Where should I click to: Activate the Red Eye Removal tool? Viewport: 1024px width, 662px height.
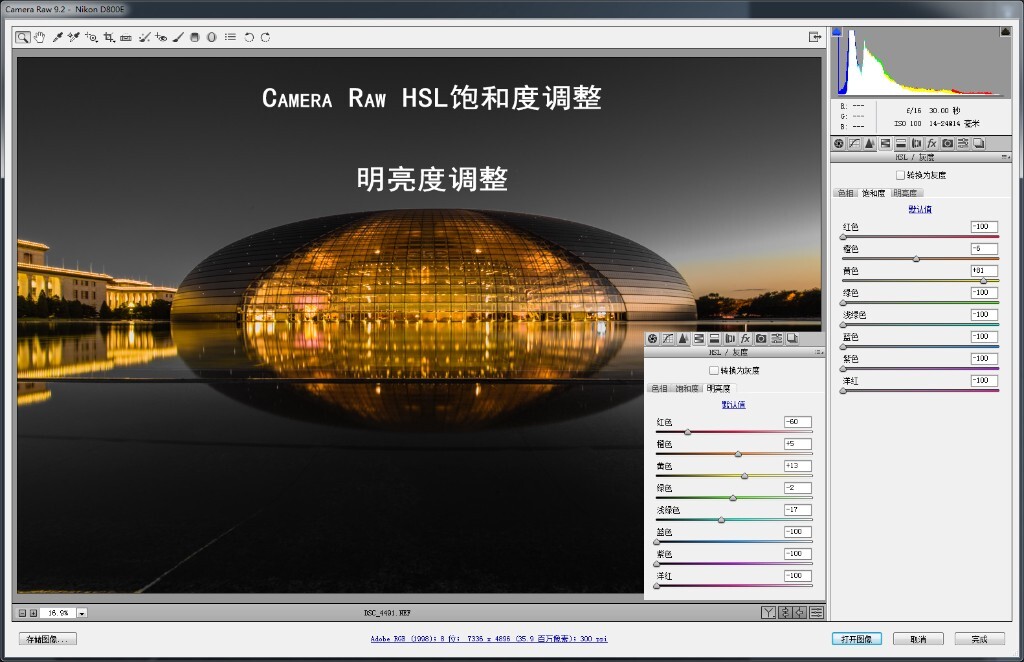(161, 37)
